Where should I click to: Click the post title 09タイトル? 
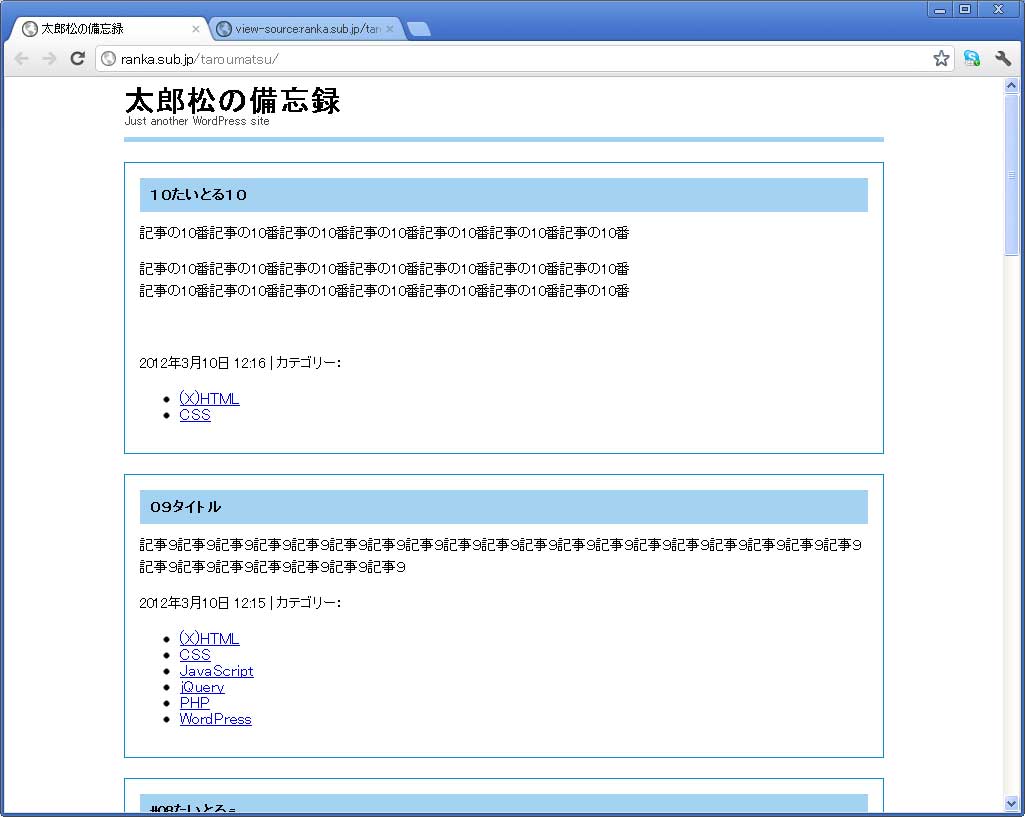point(186,507)
